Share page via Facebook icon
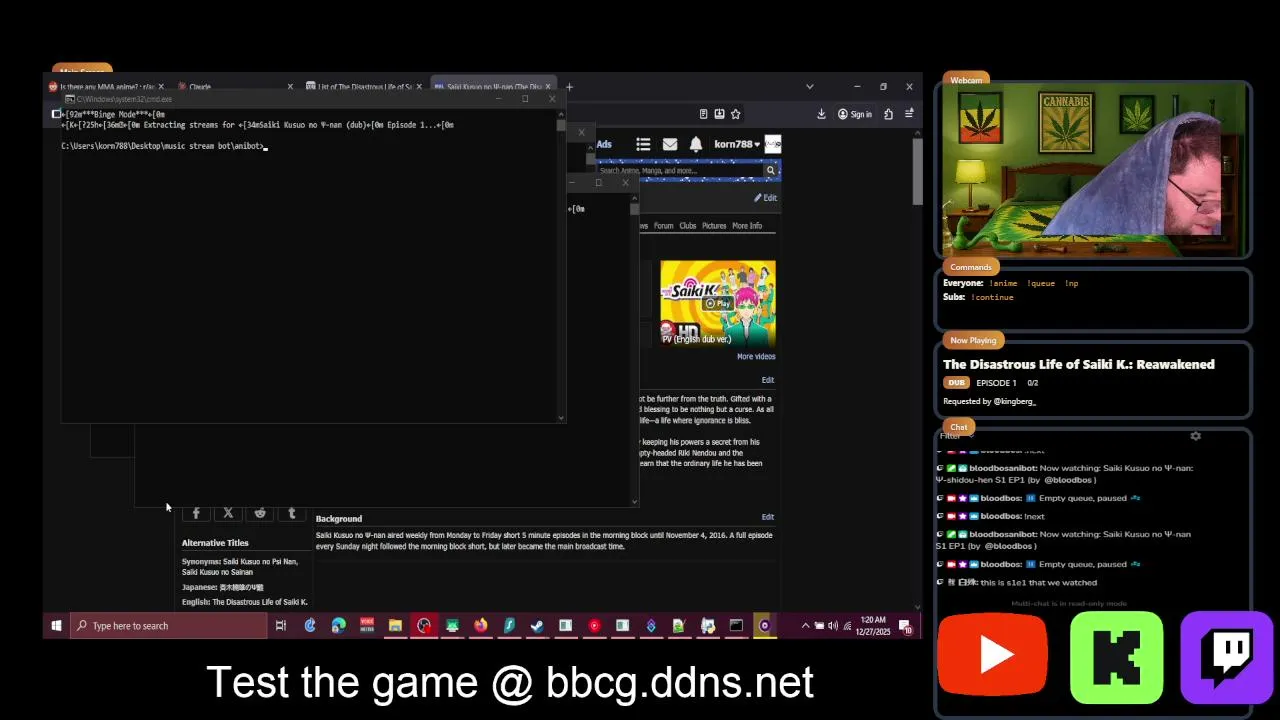 (196, 513)
